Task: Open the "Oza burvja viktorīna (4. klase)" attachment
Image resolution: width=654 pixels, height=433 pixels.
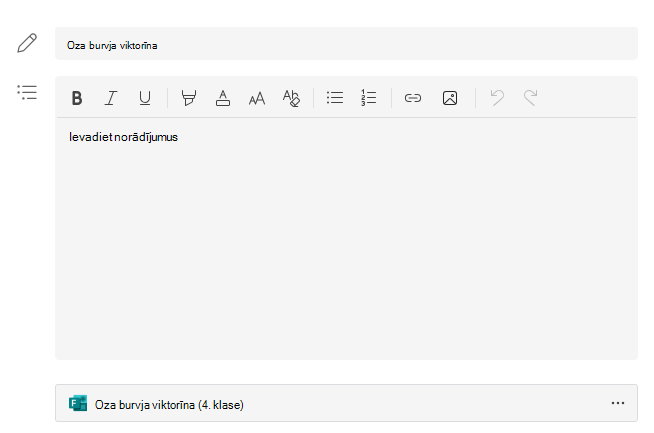Action: pyautogui.click(x=346, y=403)
